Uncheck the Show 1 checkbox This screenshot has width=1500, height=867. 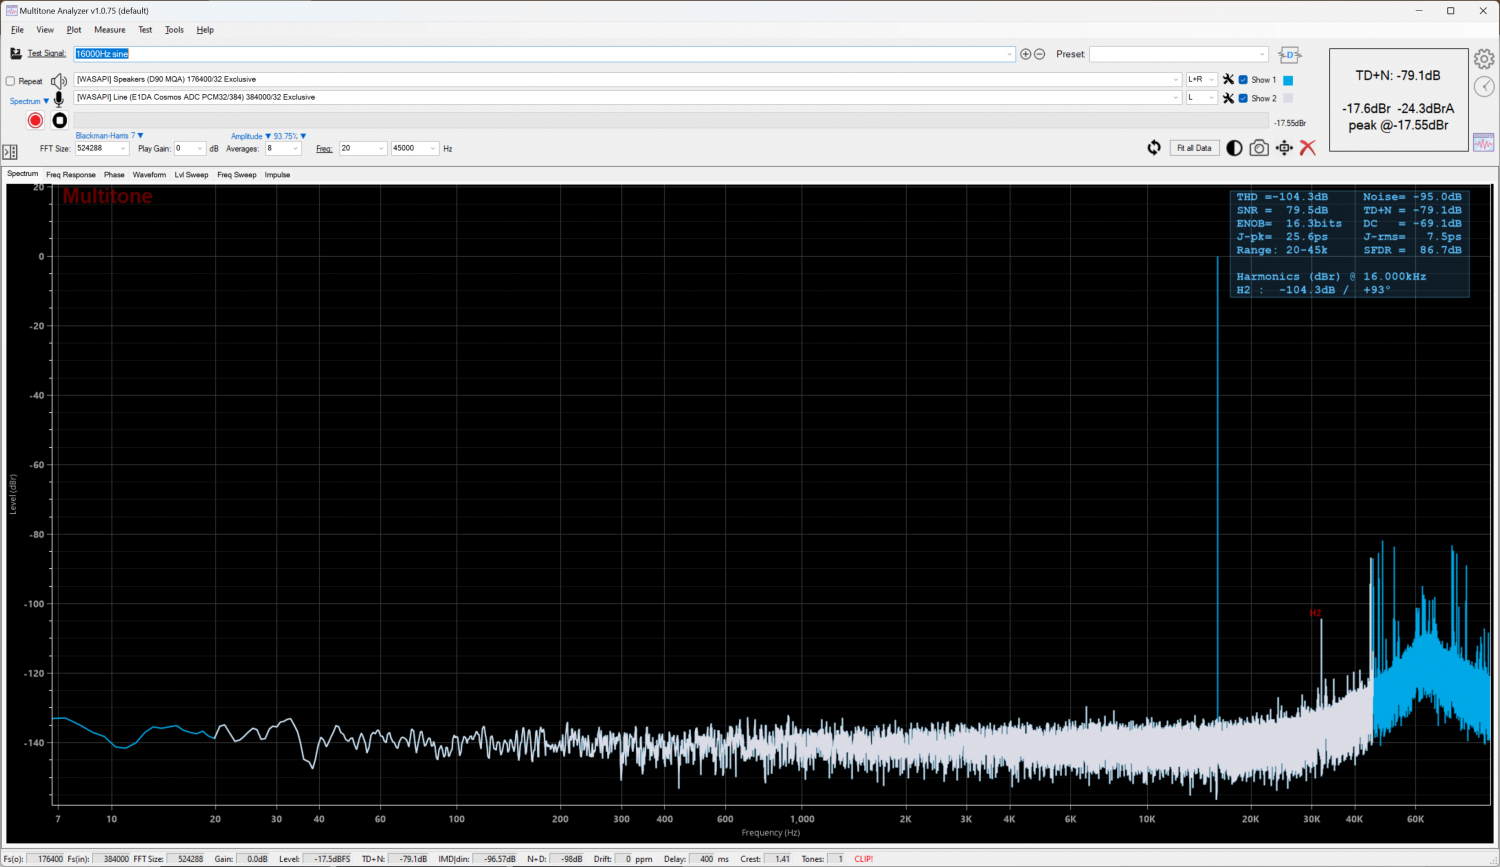(1243, 80)
